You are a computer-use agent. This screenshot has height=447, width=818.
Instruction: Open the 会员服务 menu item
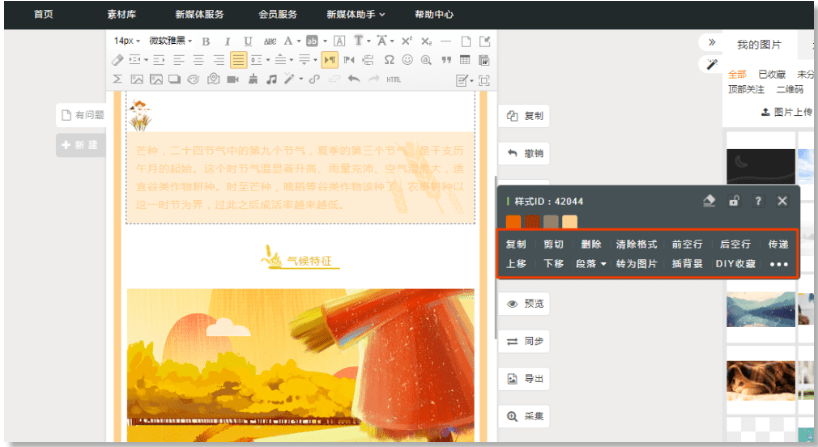278,15
